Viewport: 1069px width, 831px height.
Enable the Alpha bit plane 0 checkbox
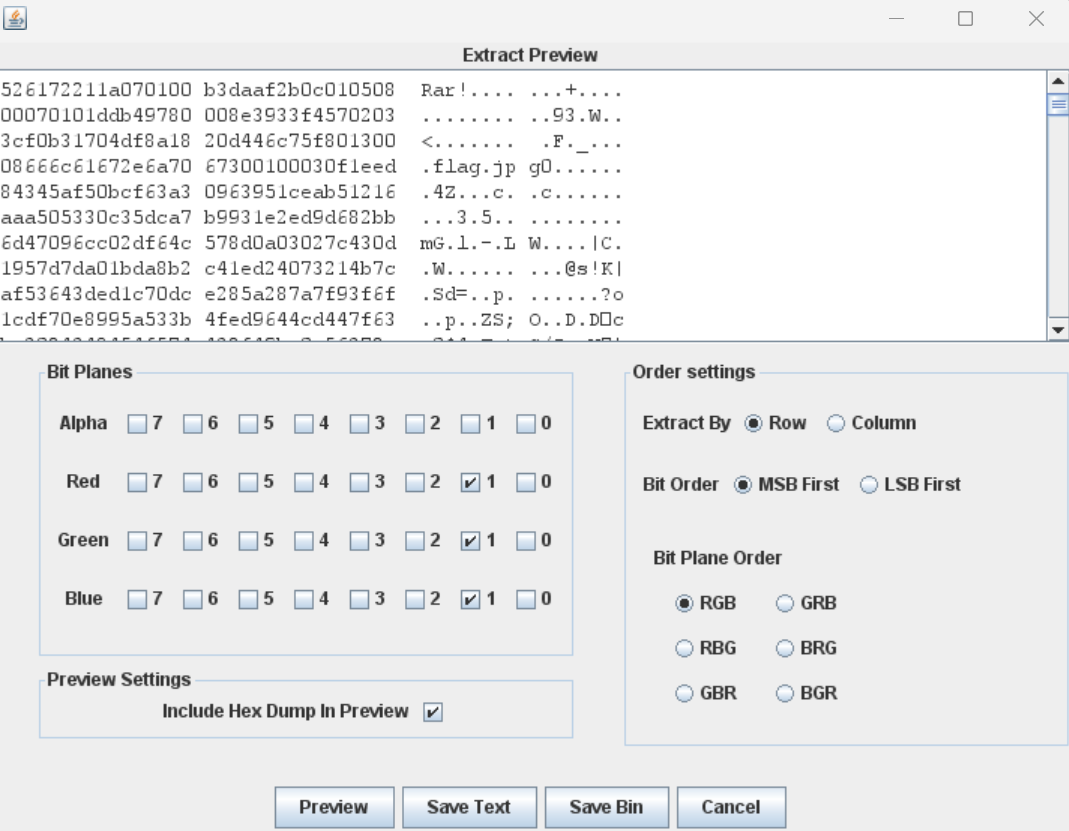tap(526, 424)
